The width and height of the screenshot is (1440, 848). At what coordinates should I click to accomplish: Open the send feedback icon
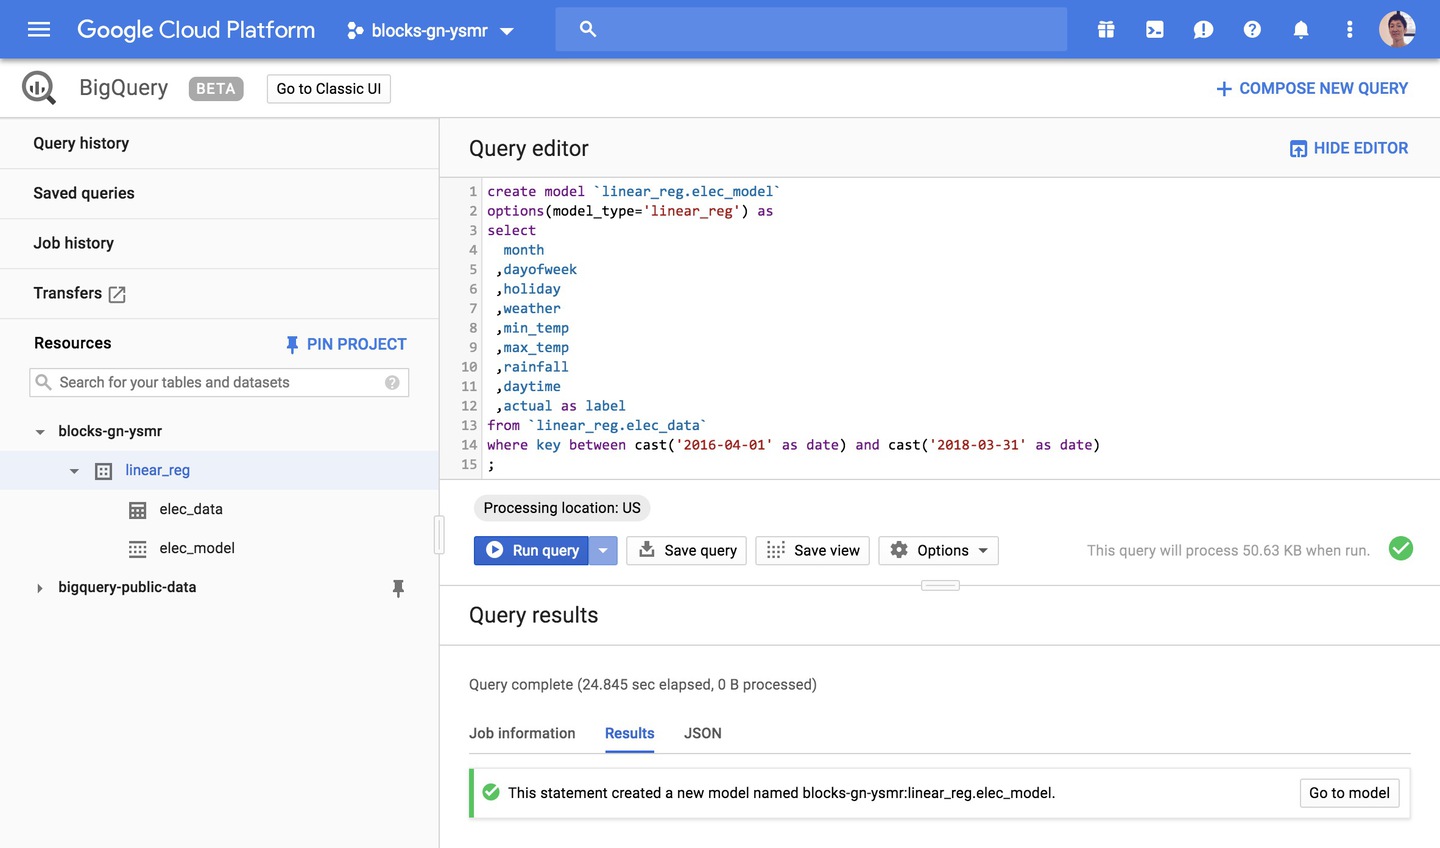point(1203,30)
